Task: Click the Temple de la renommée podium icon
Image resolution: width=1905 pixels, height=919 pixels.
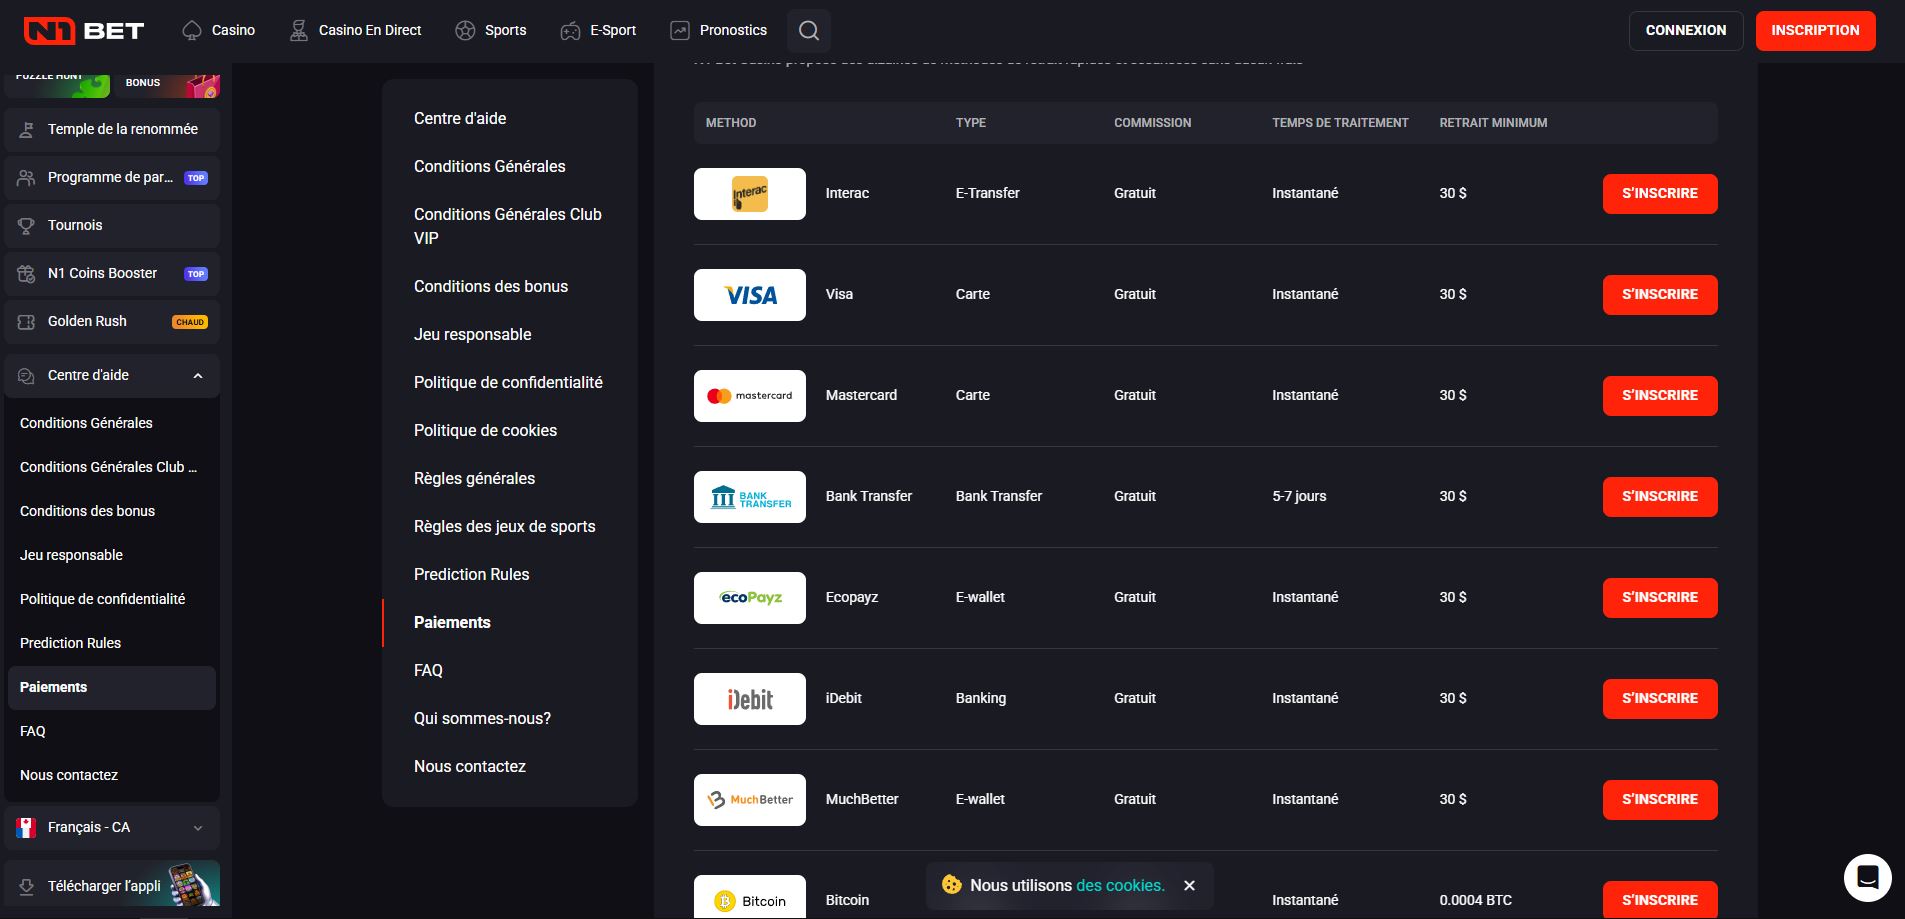Action: tap(27, 130)
